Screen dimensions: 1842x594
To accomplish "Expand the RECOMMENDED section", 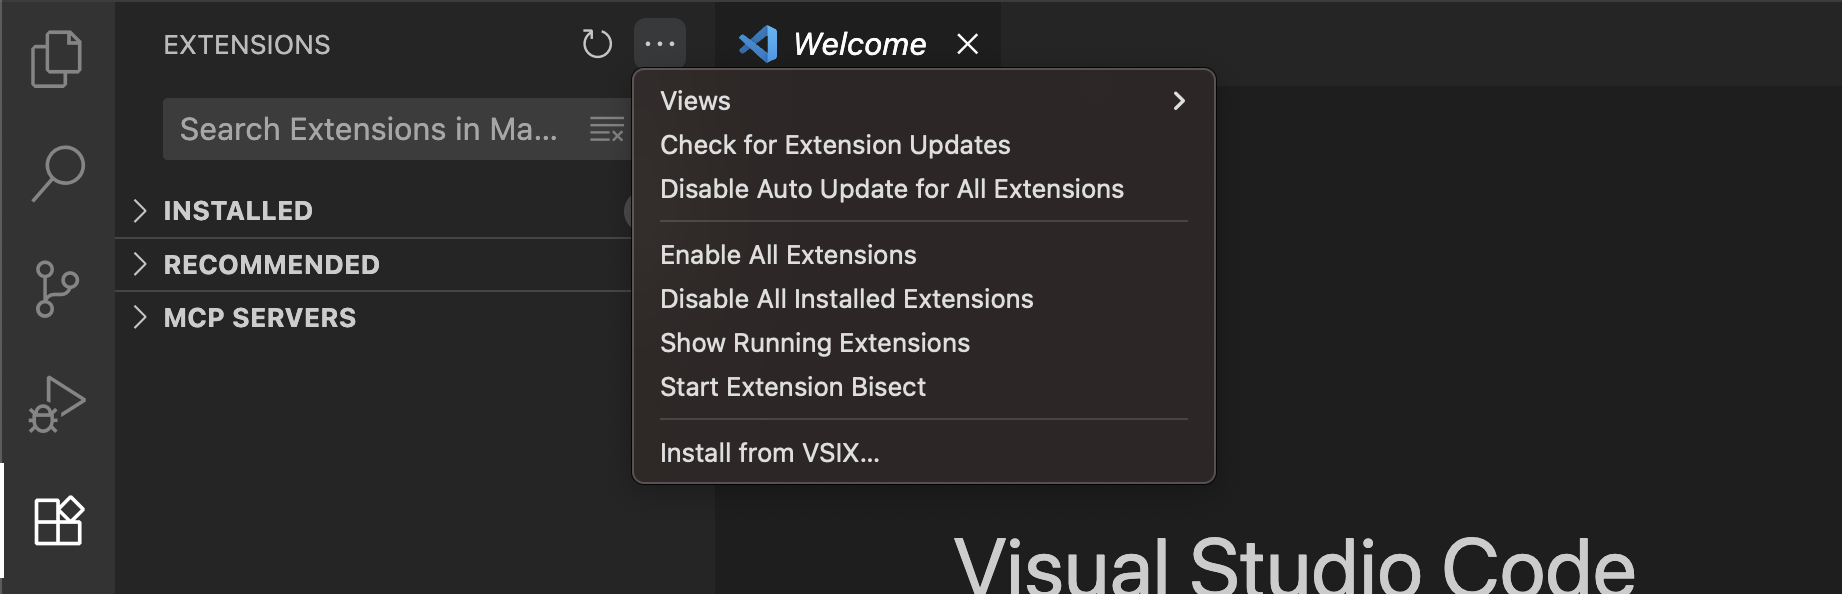I will point(271,264).
